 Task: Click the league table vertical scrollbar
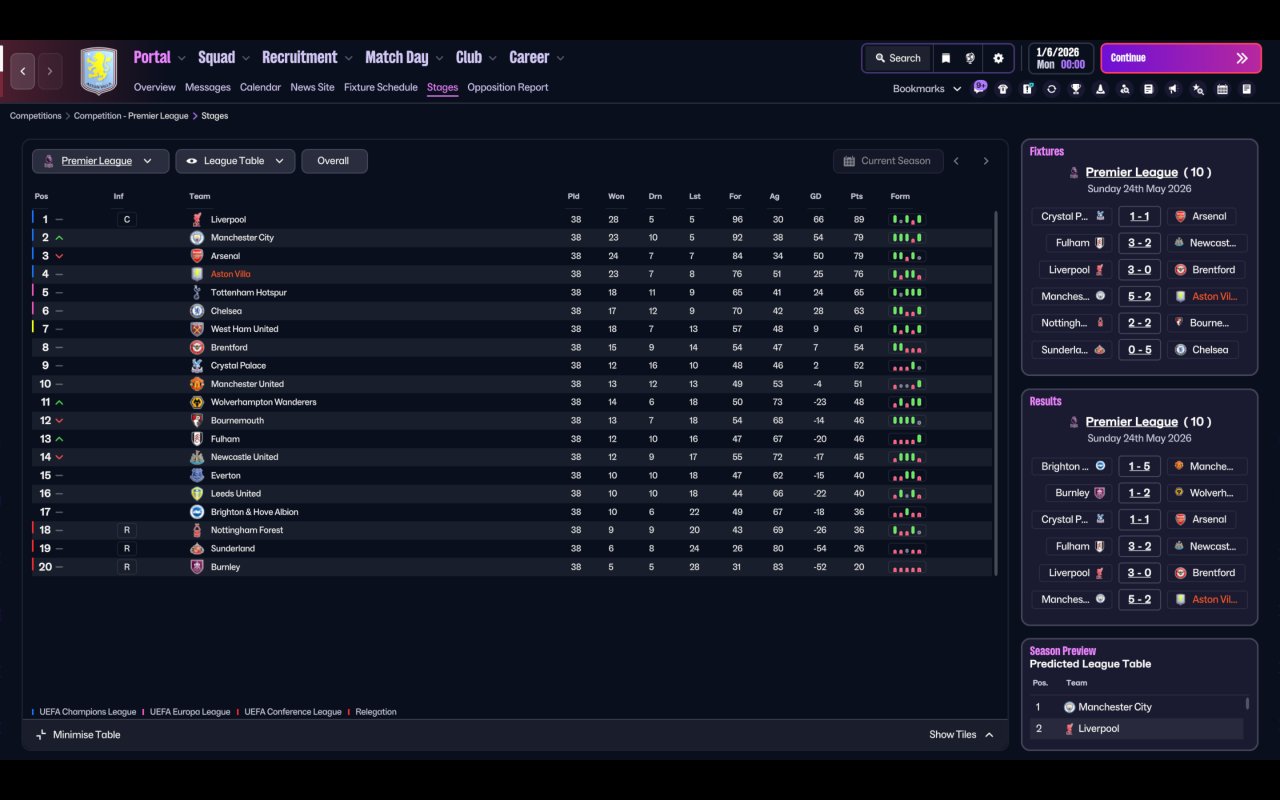pyautogui.click(x=995, y=392)
